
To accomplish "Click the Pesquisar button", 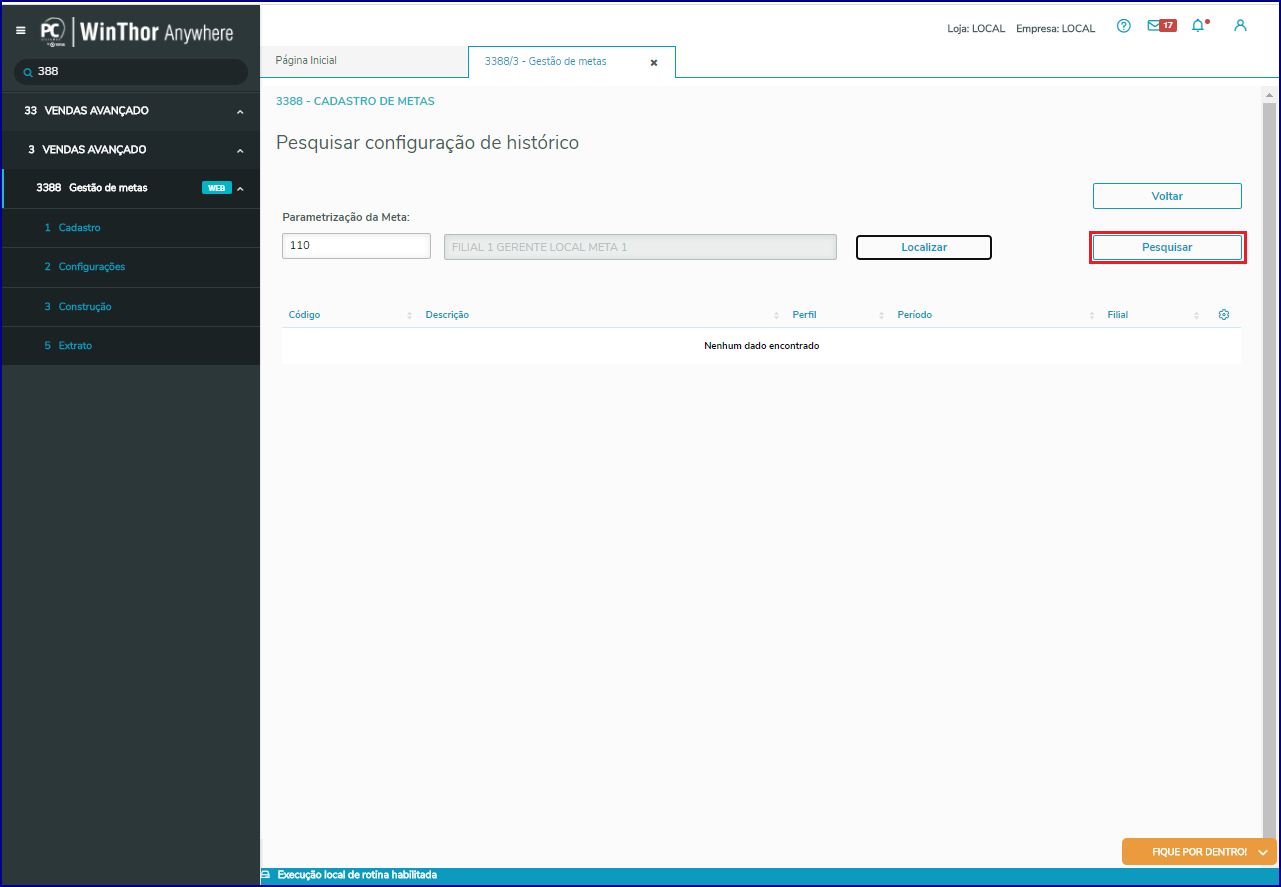I will [1167, 247].
